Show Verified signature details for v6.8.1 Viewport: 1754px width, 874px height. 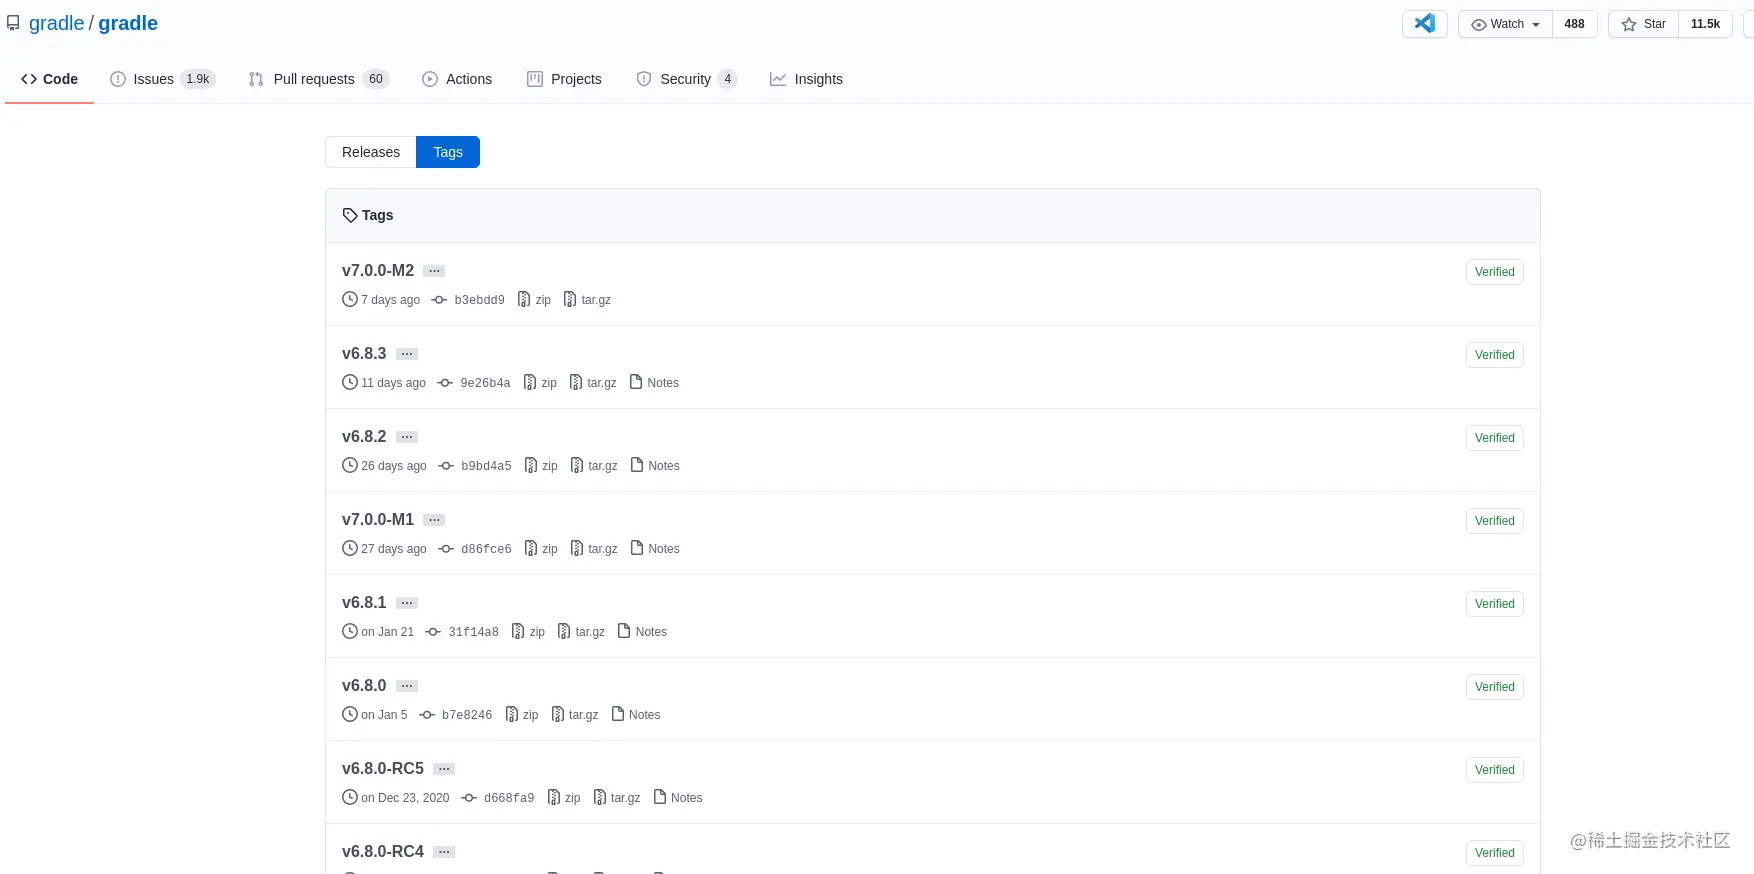(x=1495, y=604)
